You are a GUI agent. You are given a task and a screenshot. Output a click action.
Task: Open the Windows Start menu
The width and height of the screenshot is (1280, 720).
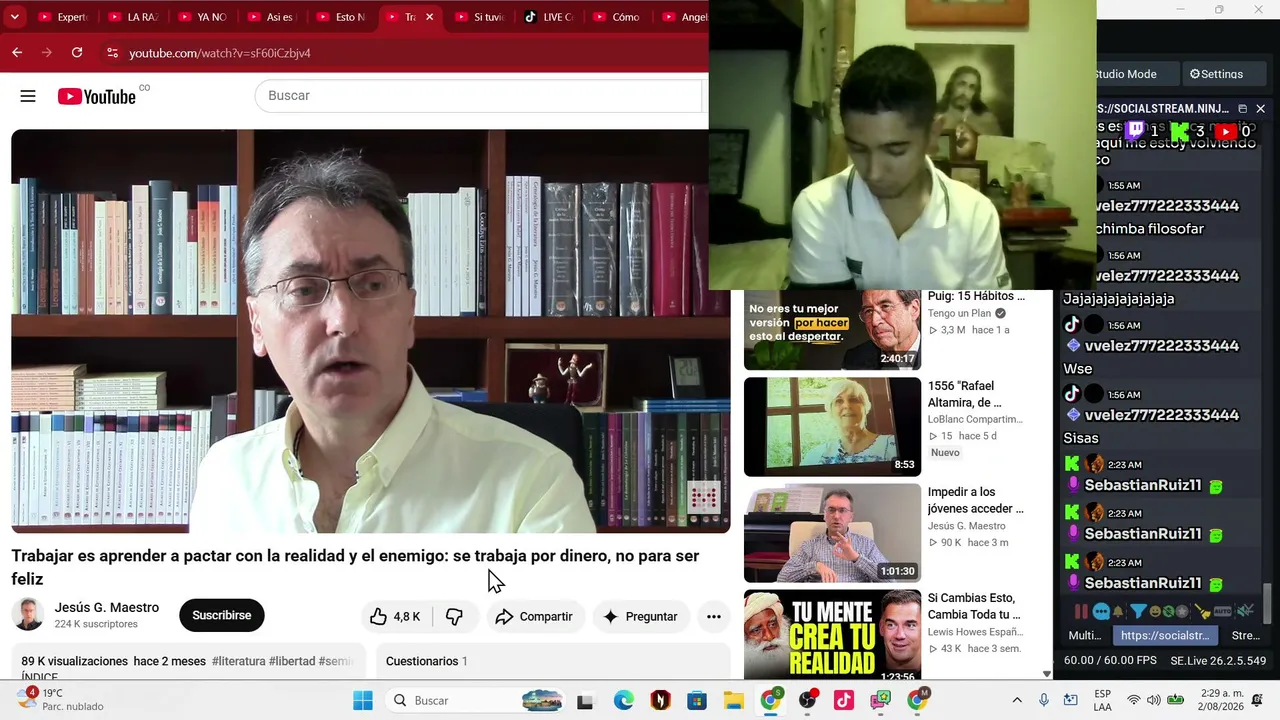(362, 700)
